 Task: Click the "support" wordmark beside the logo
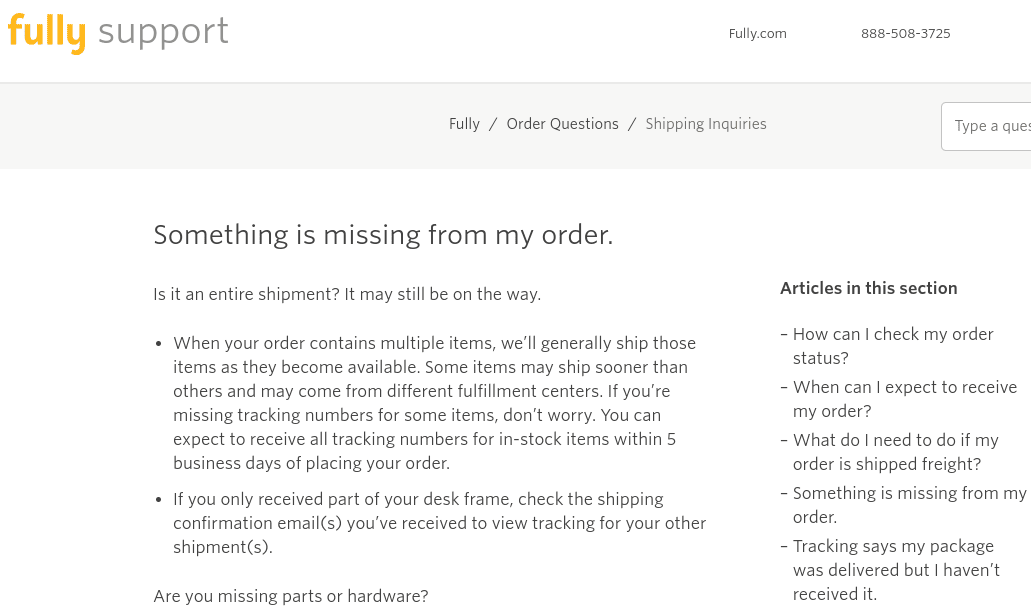[162, 32]
